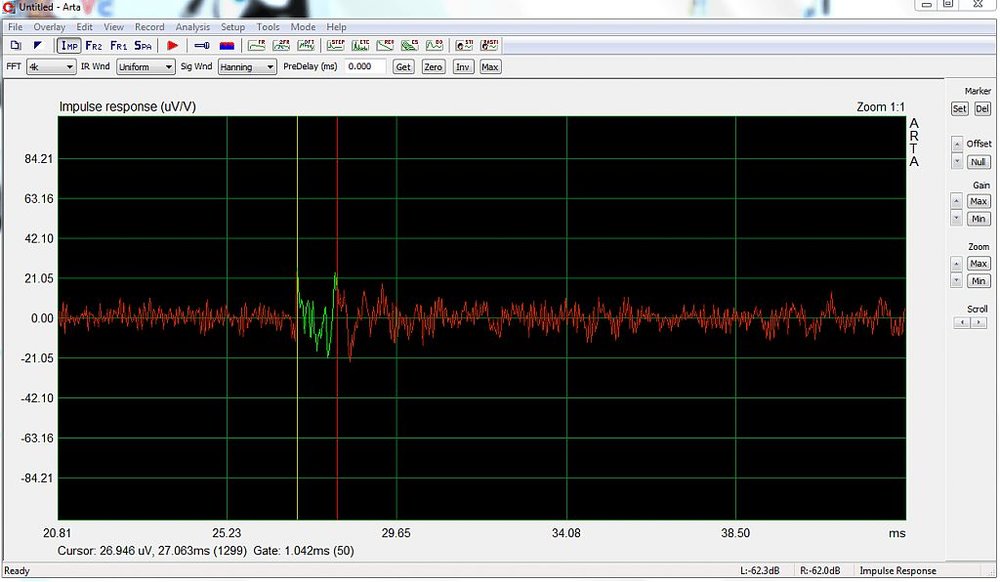Click the Zoom down arrow
This screenshot has height=582, width=1000.
click(x=956, y=280)
